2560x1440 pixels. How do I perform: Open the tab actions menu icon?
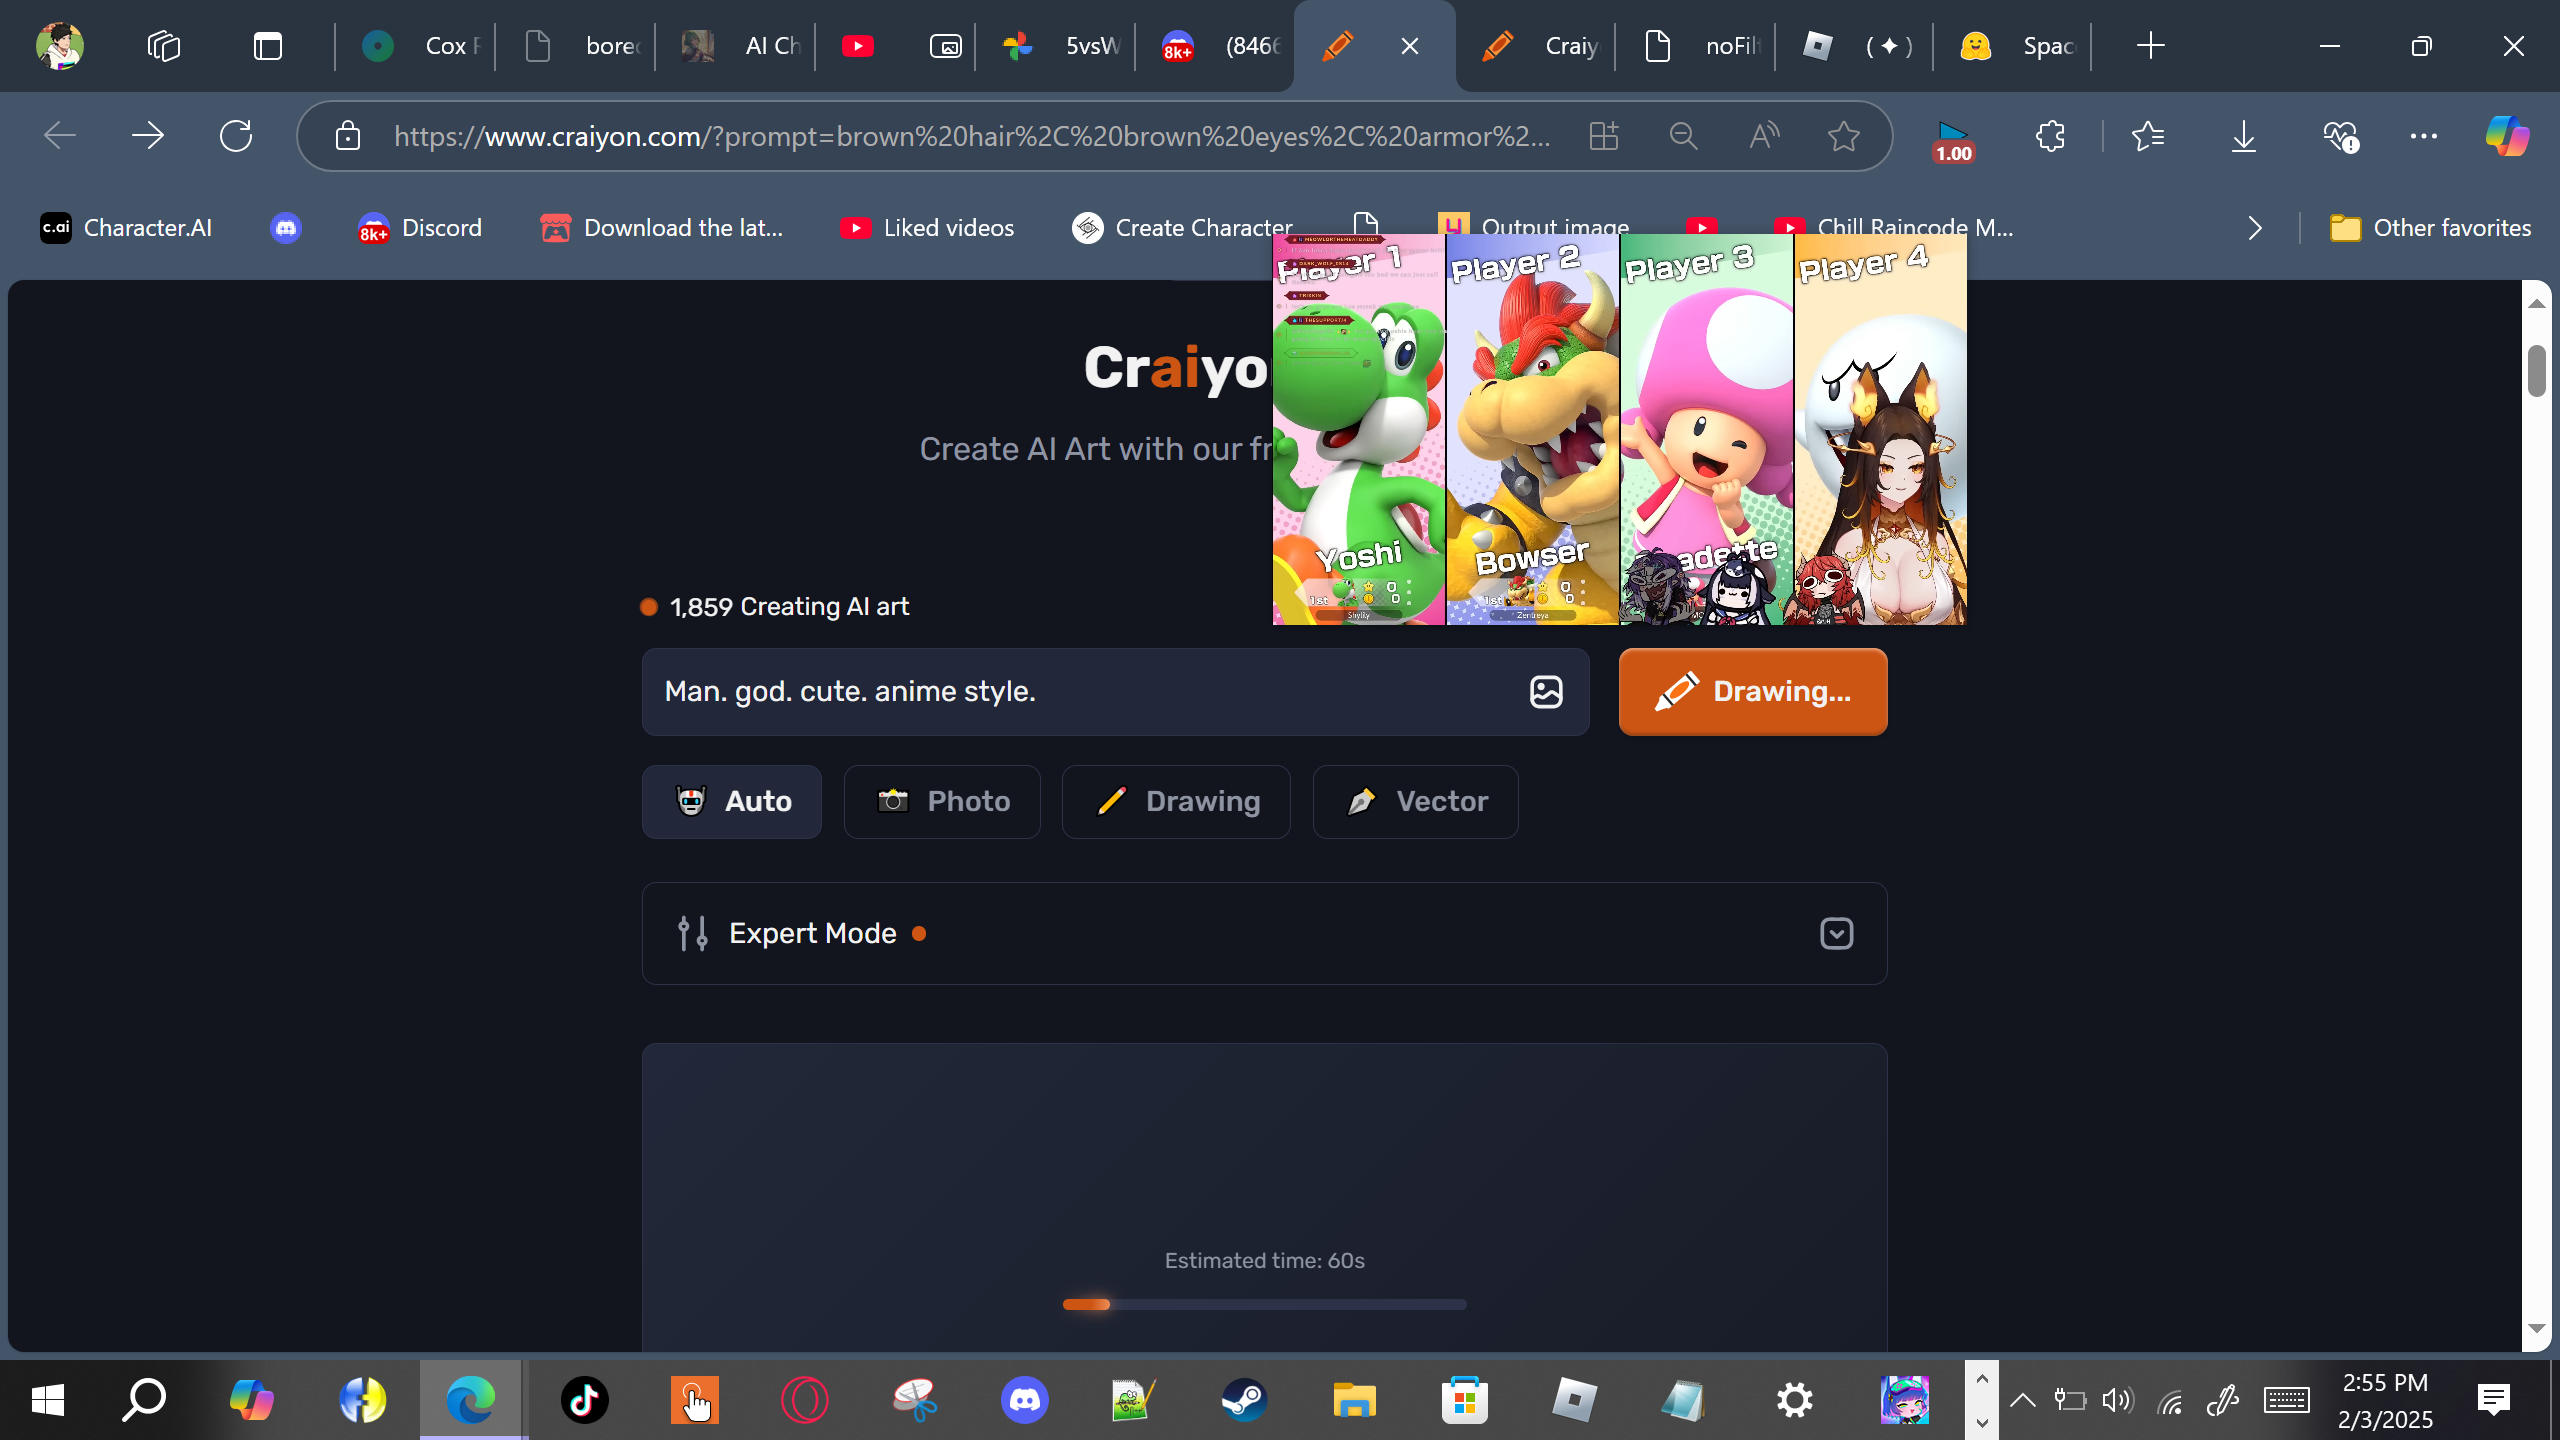click(268, 46)
